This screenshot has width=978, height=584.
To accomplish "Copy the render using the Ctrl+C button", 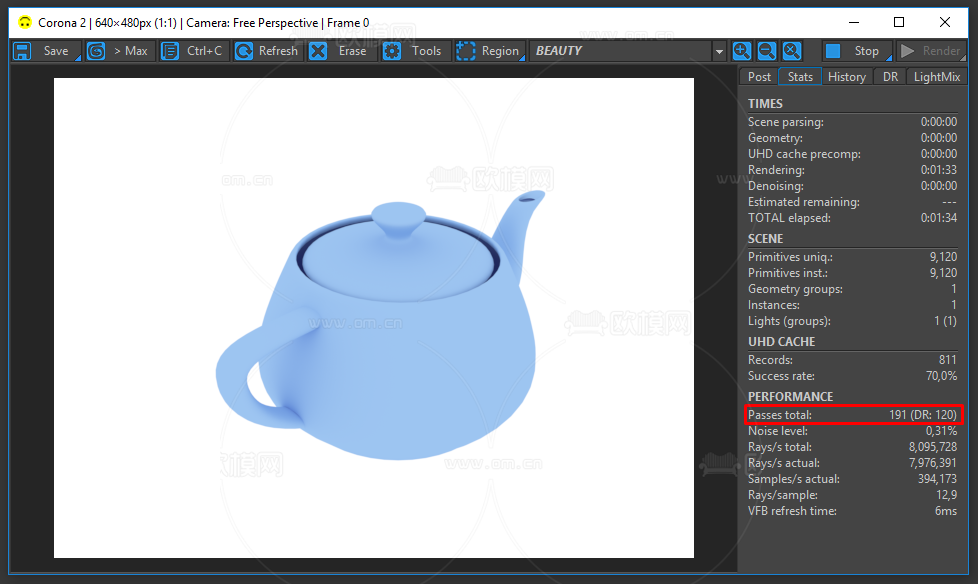I will 194,51.
